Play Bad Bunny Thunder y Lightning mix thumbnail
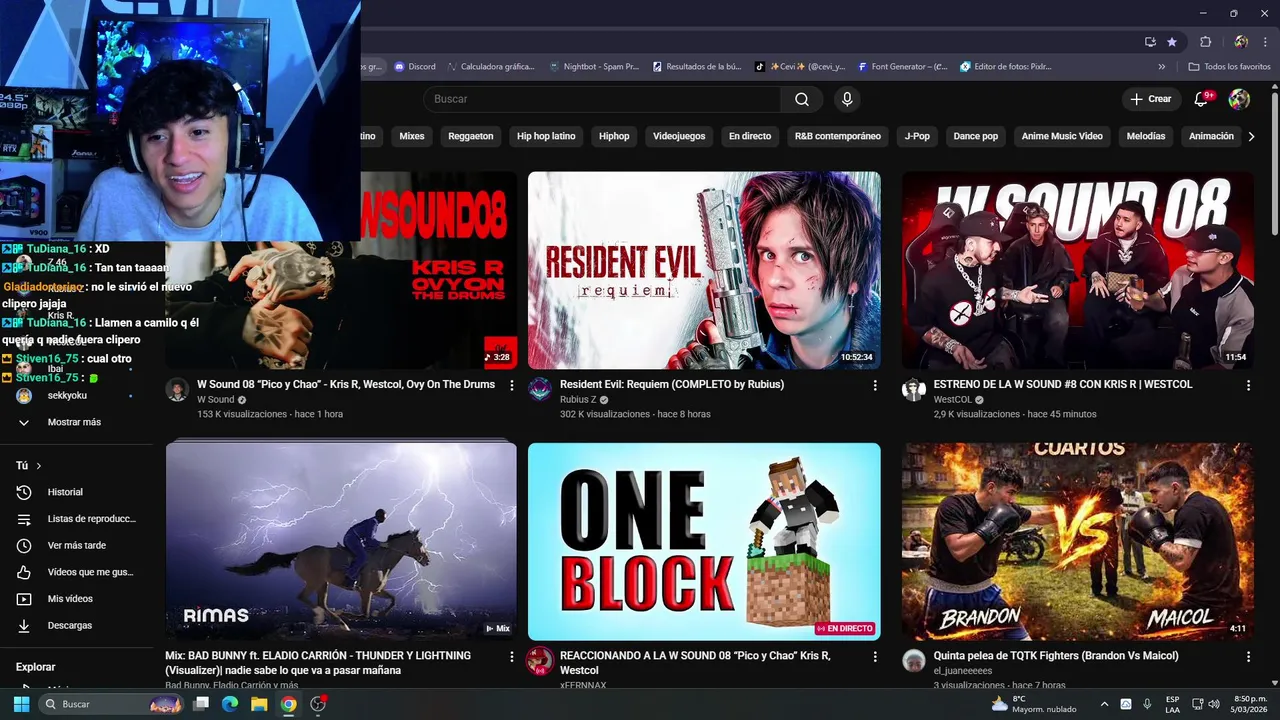 point(341,541)
